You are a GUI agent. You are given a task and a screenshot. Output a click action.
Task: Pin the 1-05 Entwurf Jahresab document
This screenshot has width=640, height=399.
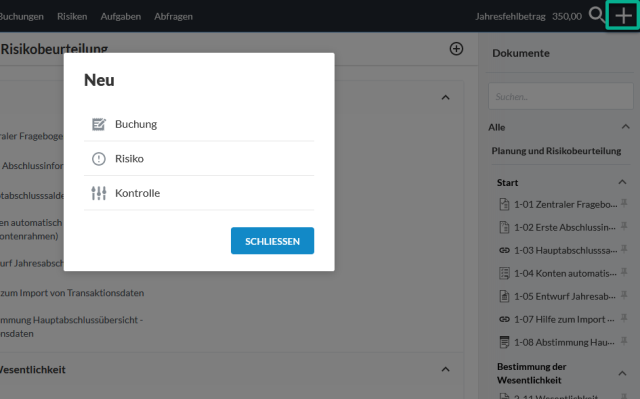click(624, 295)
